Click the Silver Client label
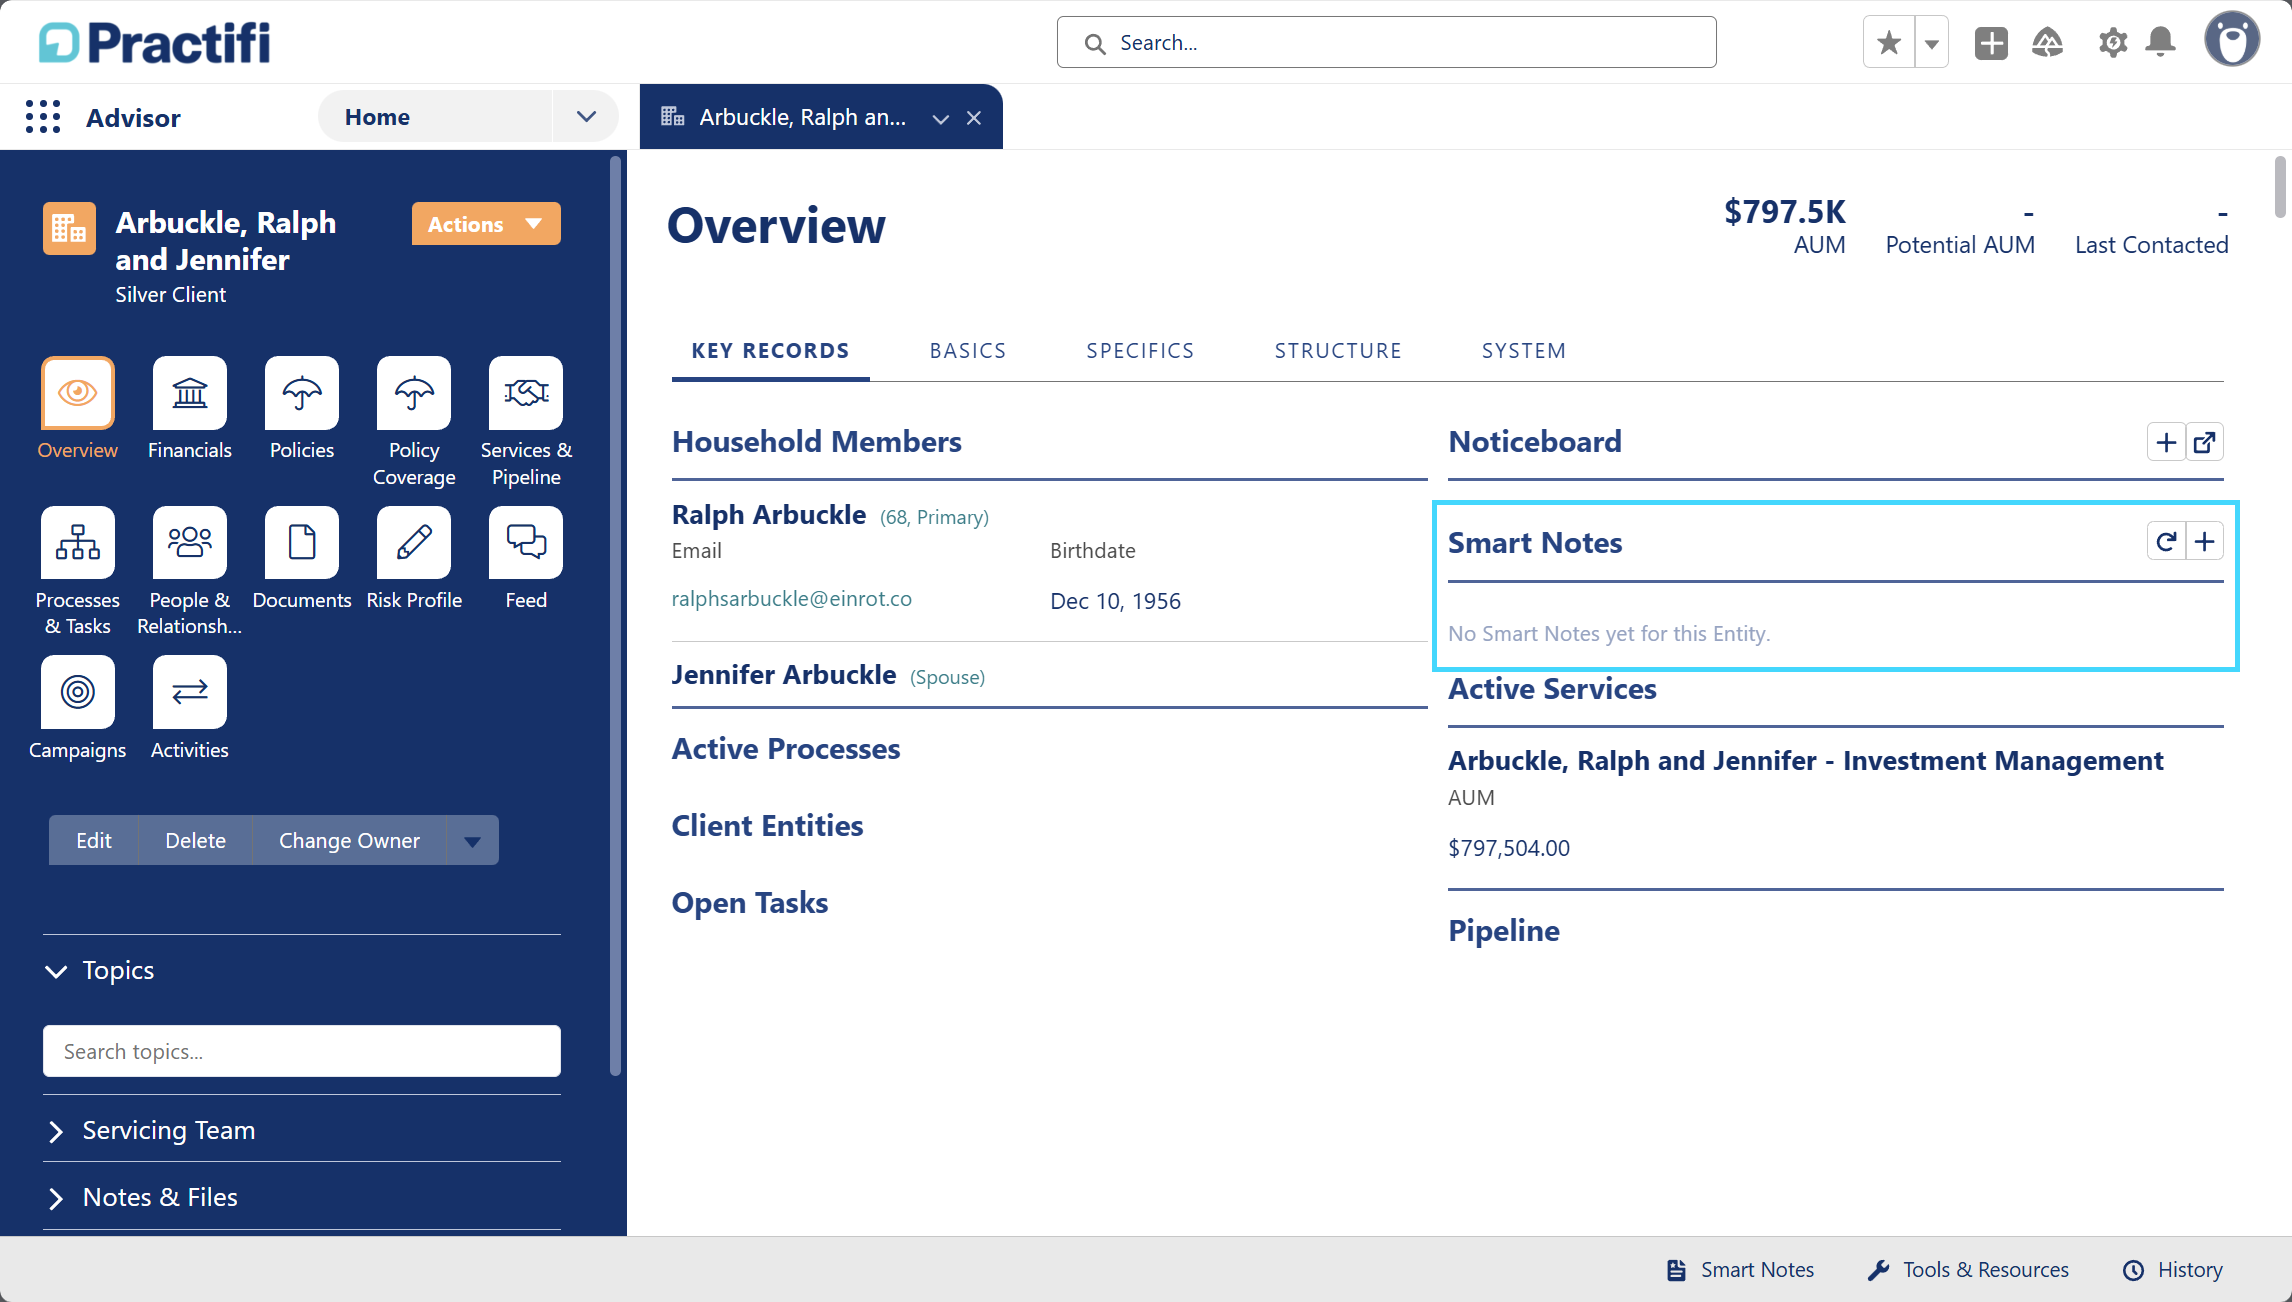Screen dimensions: 2292x1302 click(171, 295)
